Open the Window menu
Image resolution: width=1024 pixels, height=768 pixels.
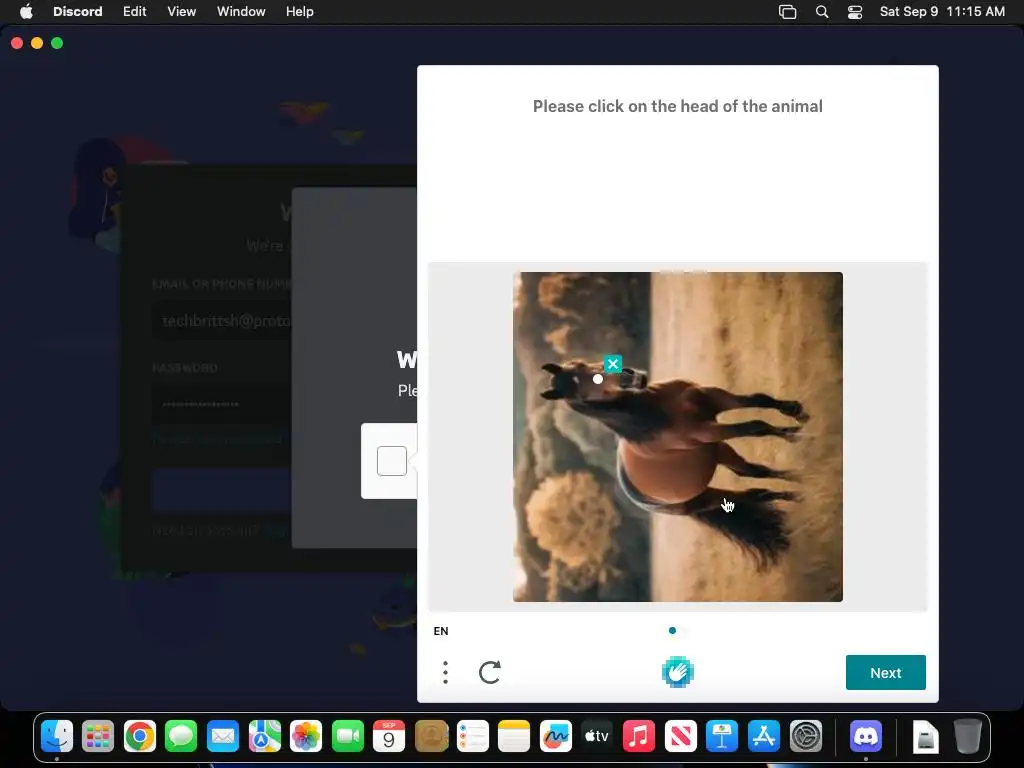(x=241, y=12)
